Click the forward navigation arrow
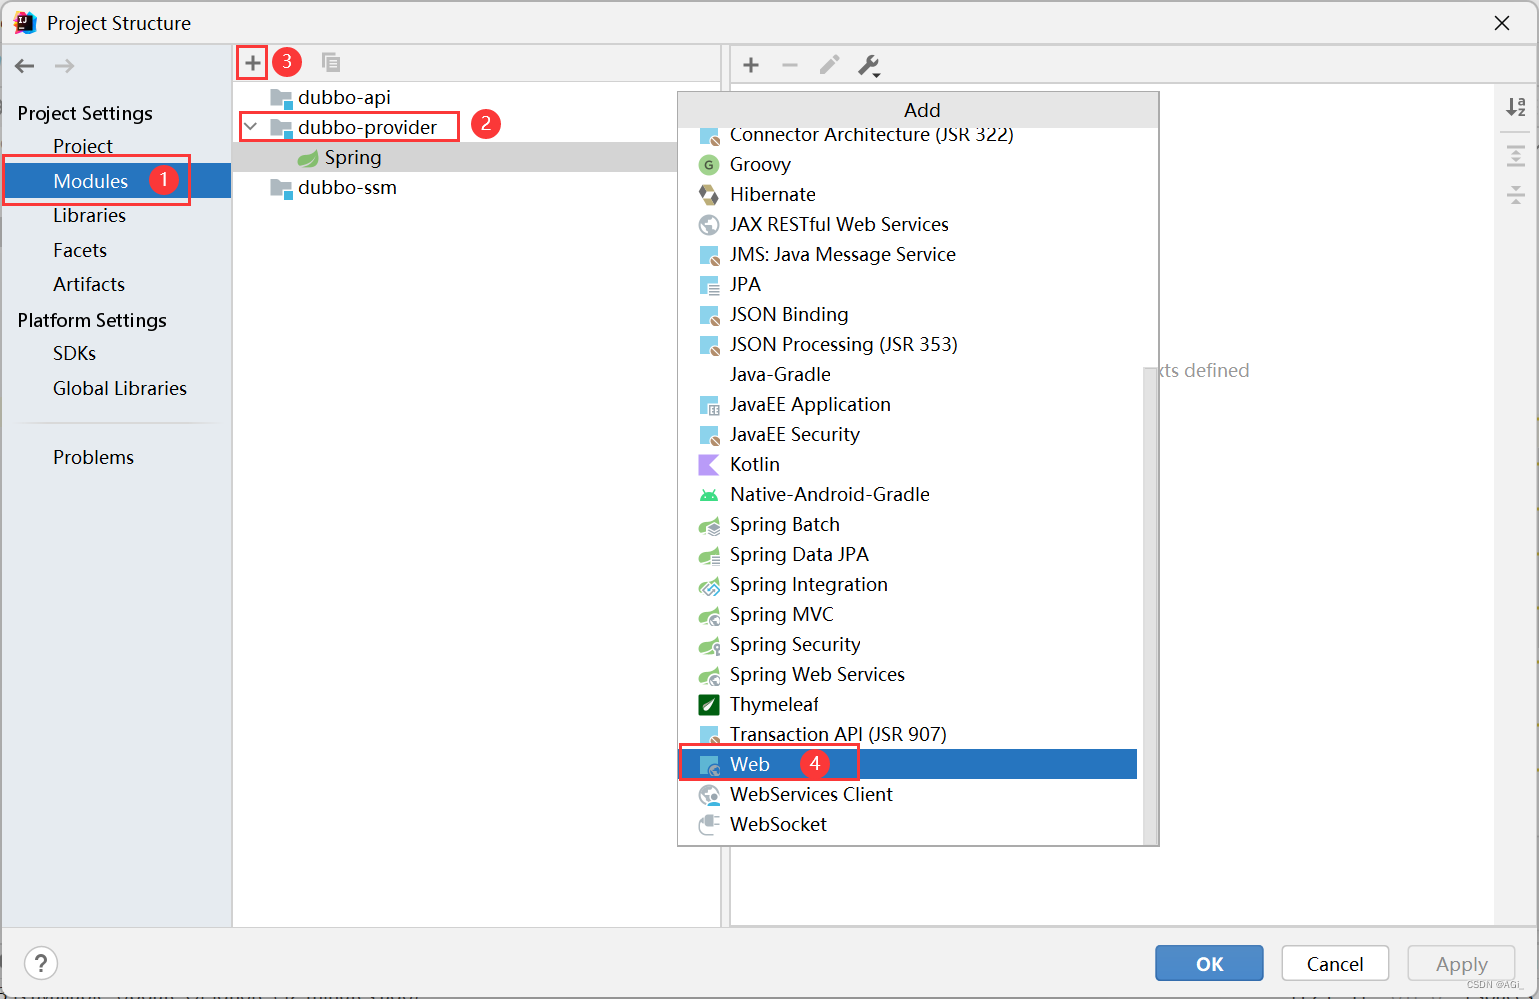The width and height of the screenshot is (1539, 999). pos(64,66)
